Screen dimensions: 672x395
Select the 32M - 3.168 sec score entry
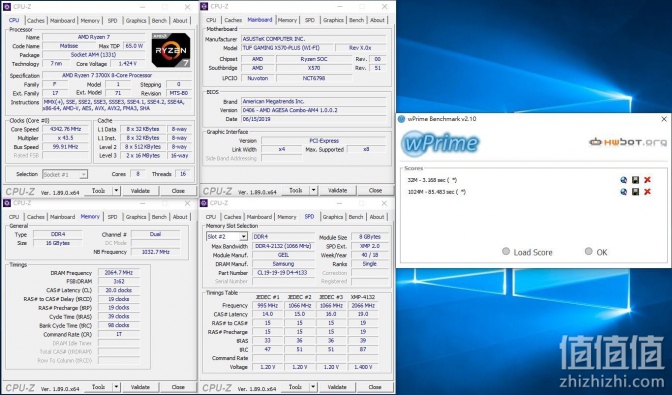(432, 180)
